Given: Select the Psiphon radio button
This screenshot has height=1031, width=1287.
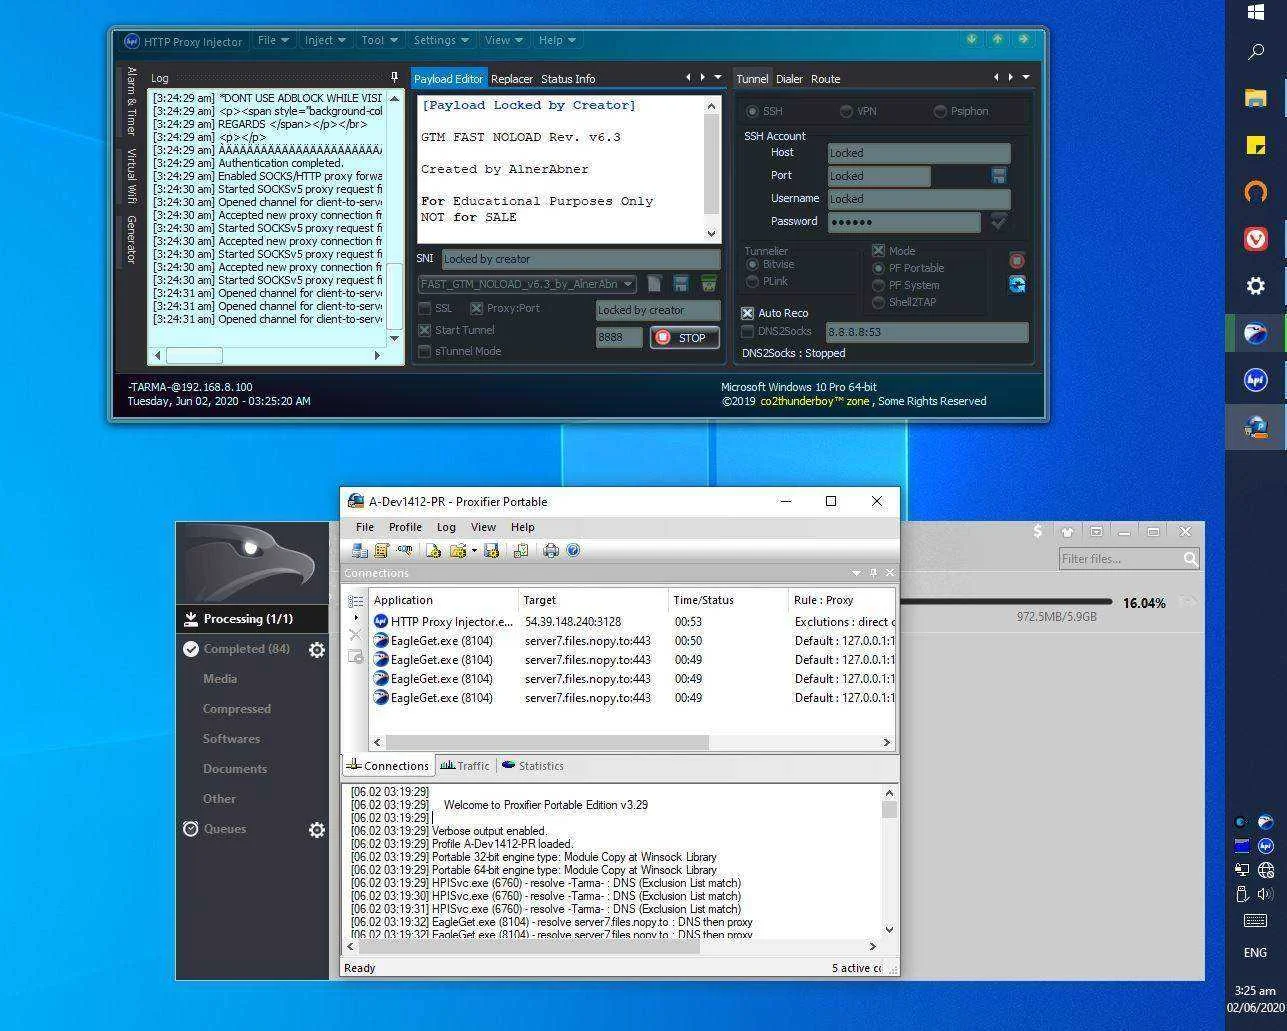Looking at the screenshot, I should [940, 111].
